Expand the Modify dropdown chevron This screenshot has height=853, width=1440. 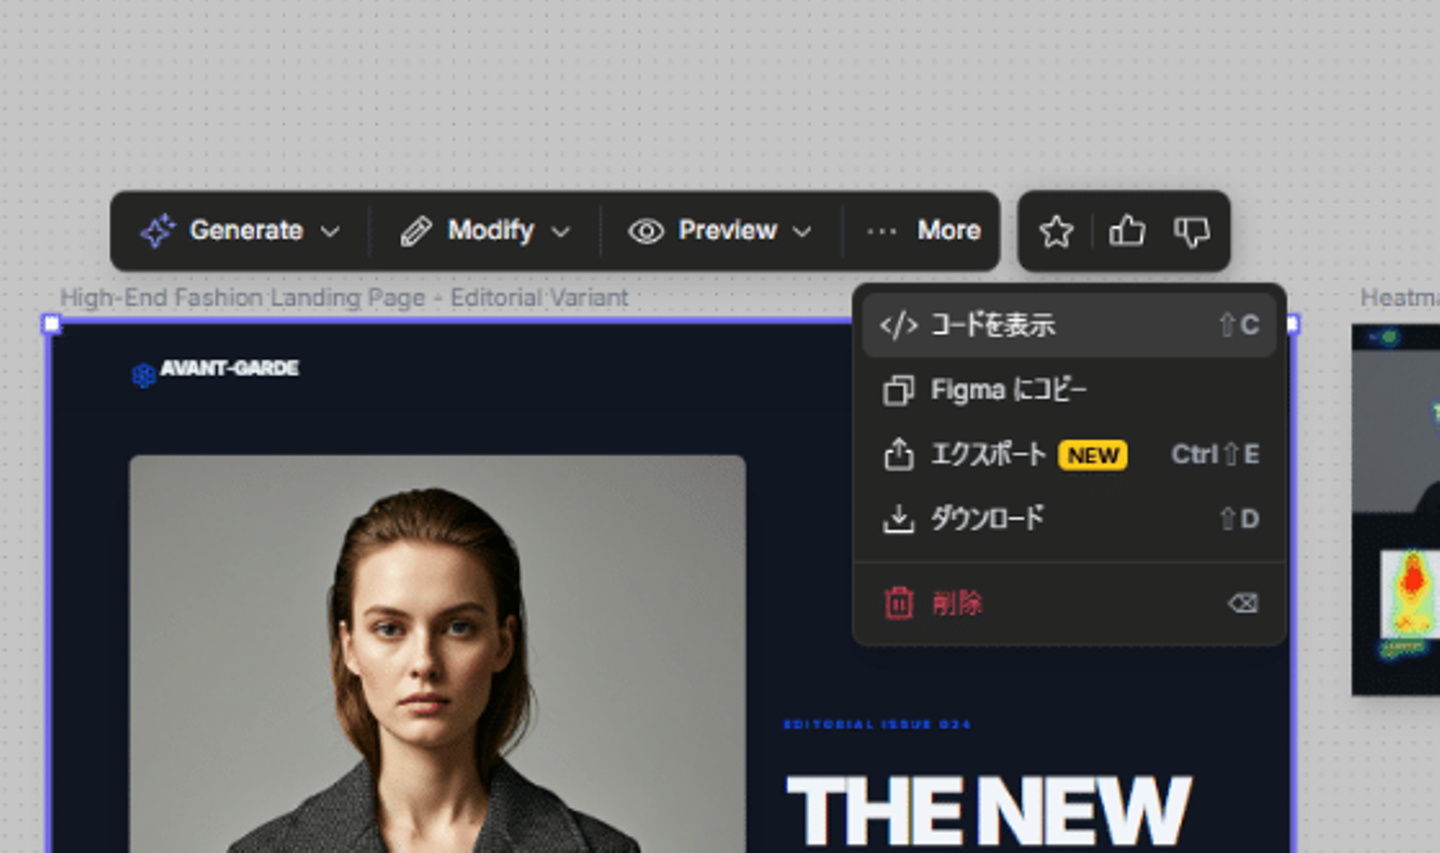tap(561, 232)
